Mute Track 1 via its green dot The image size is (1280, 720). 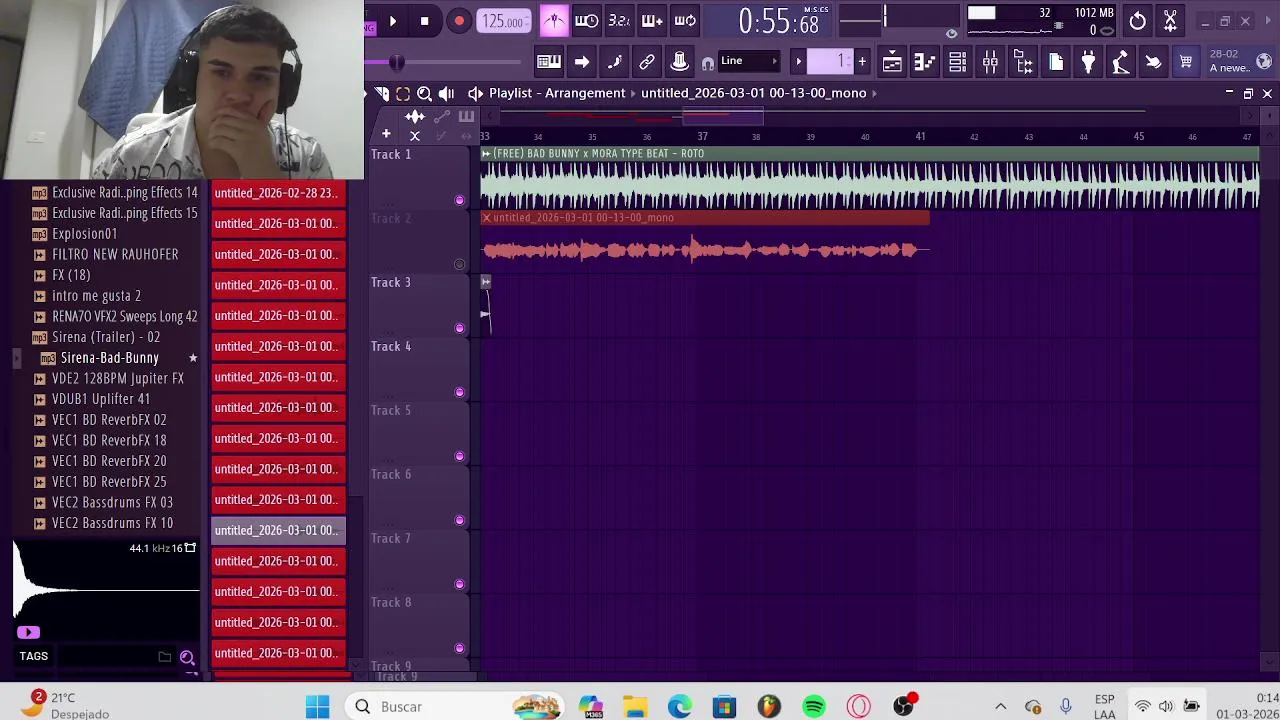pos(459,200)
